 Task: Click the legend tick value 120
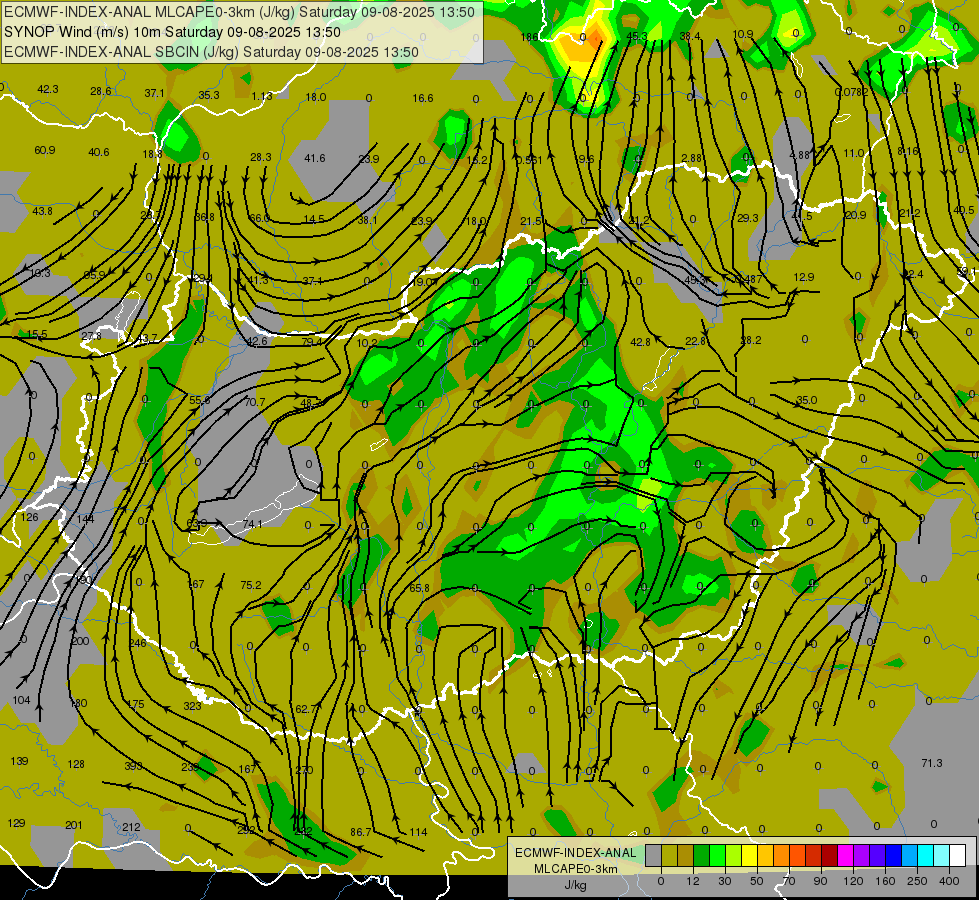coord(853,881)
